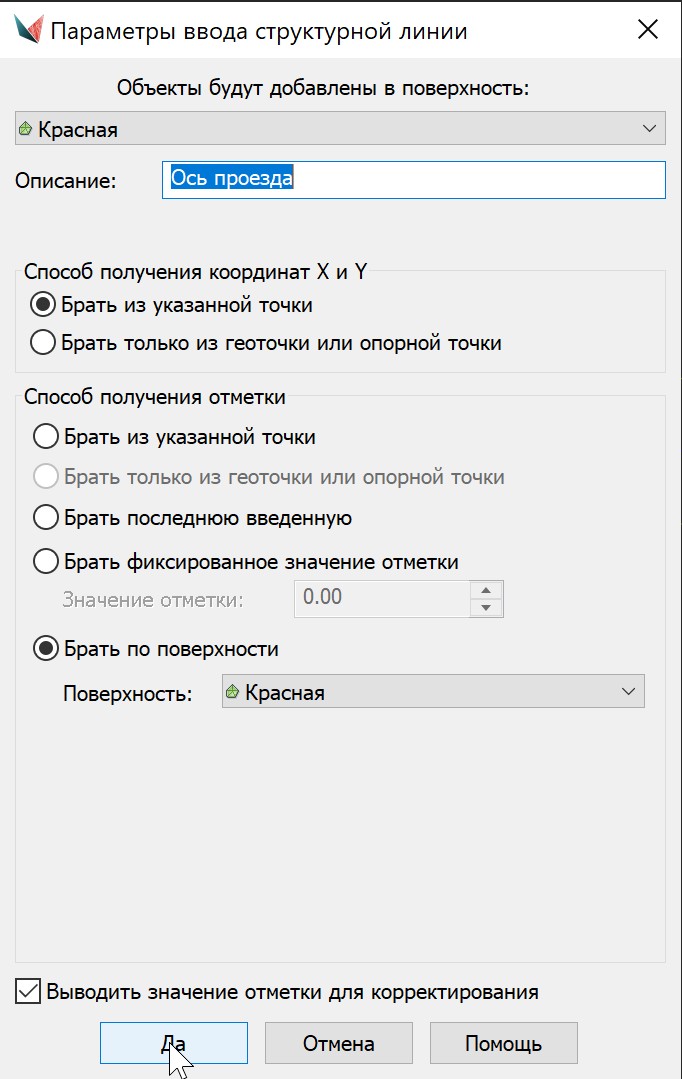
Task: Click the Описание field with Ось проезда
Action: click(413, 180)
